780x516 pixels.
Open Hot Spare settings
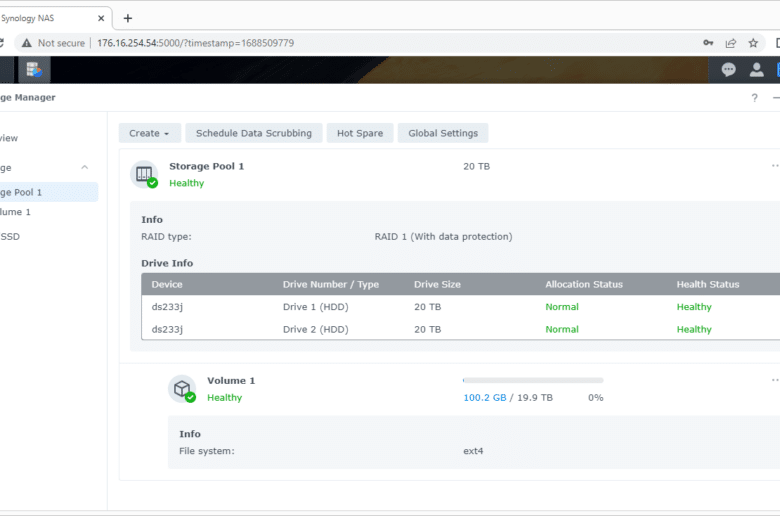(360, 133)
